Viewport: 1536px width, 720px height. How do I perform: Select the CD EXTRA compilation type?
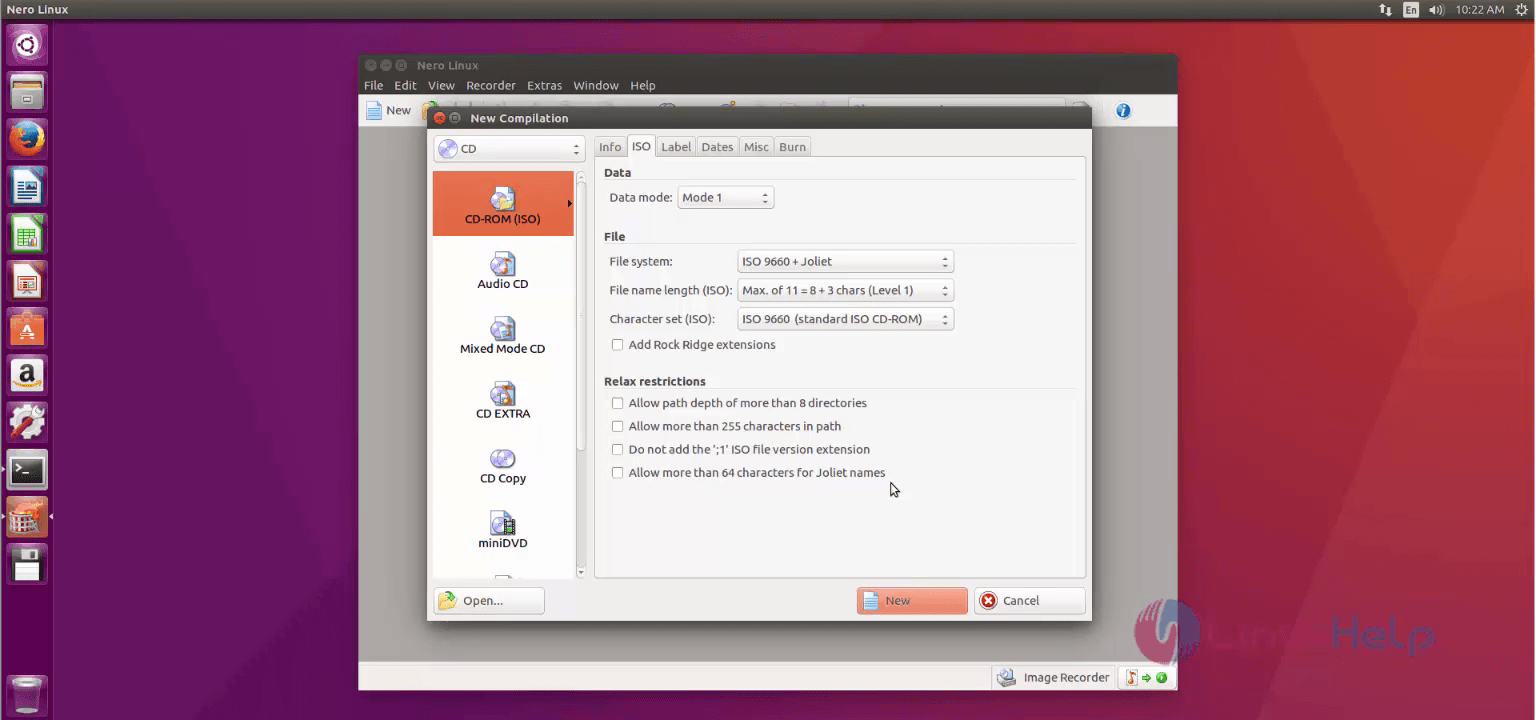pos(503,400)
